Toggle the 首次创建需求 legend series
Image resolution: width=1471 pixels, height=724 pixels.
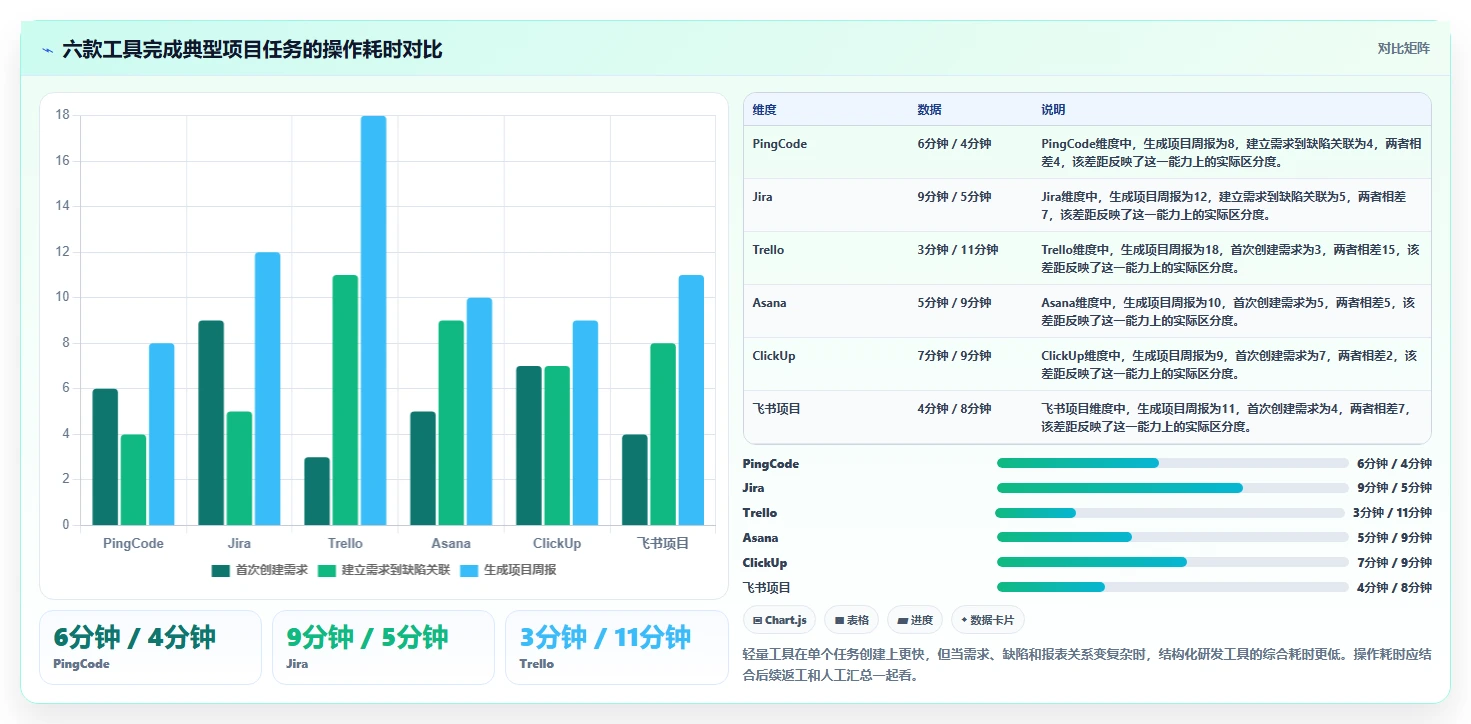[259, 570]
